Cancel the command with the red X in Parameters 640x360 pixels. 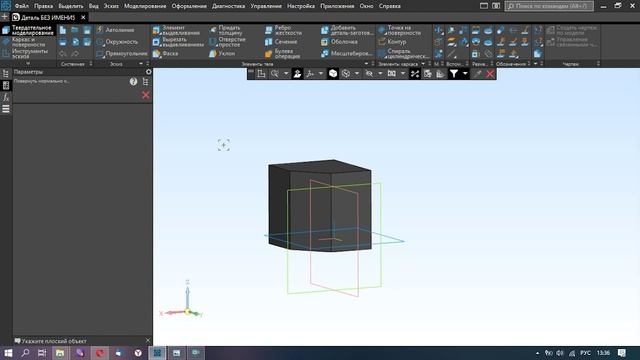point(146,95)
